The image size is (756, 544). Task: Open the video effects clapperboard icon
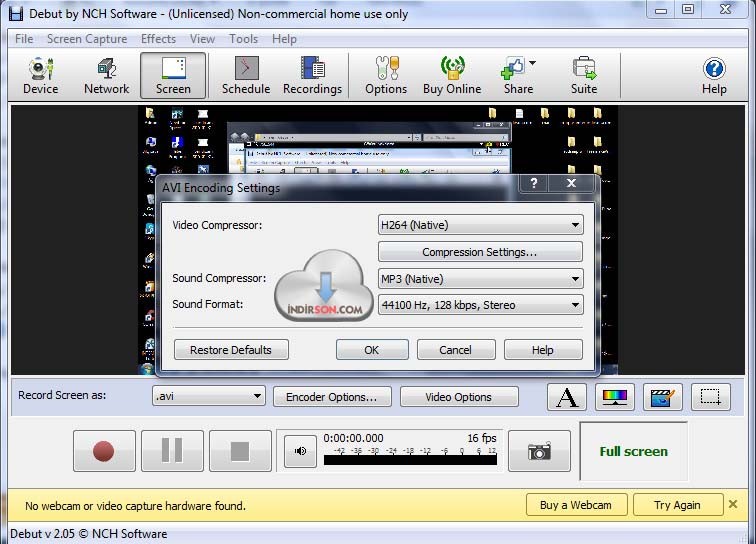[662, 397]
